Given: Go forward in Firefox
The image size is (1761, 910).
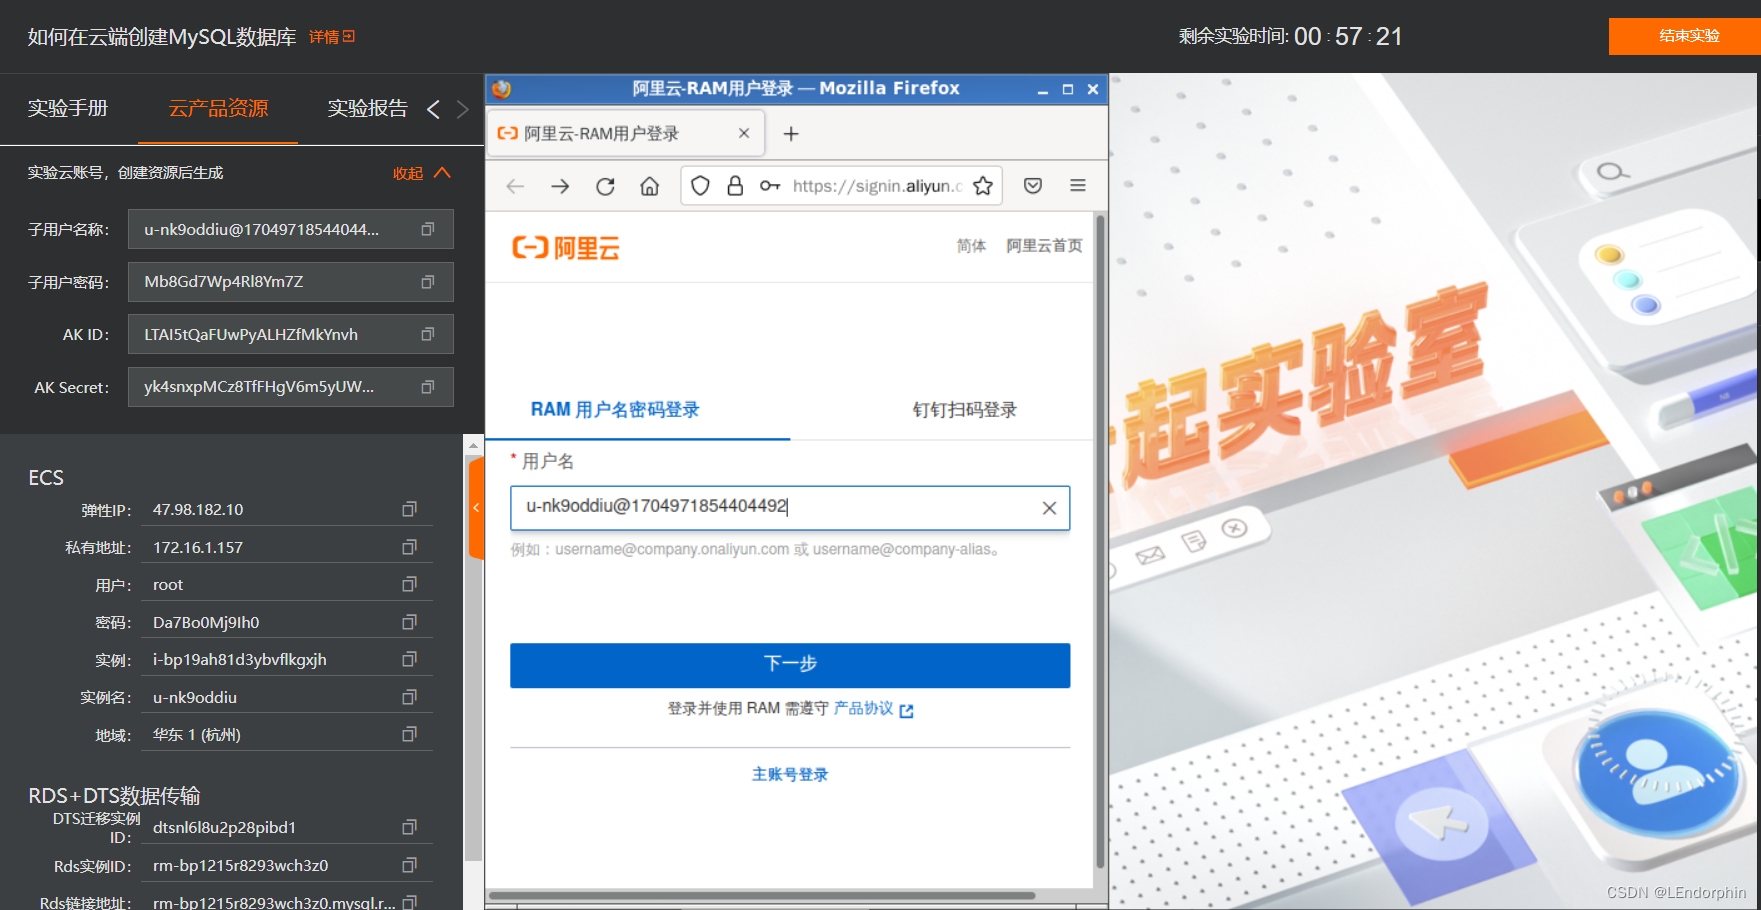Looking at the screenshot, I should [560, 186].
